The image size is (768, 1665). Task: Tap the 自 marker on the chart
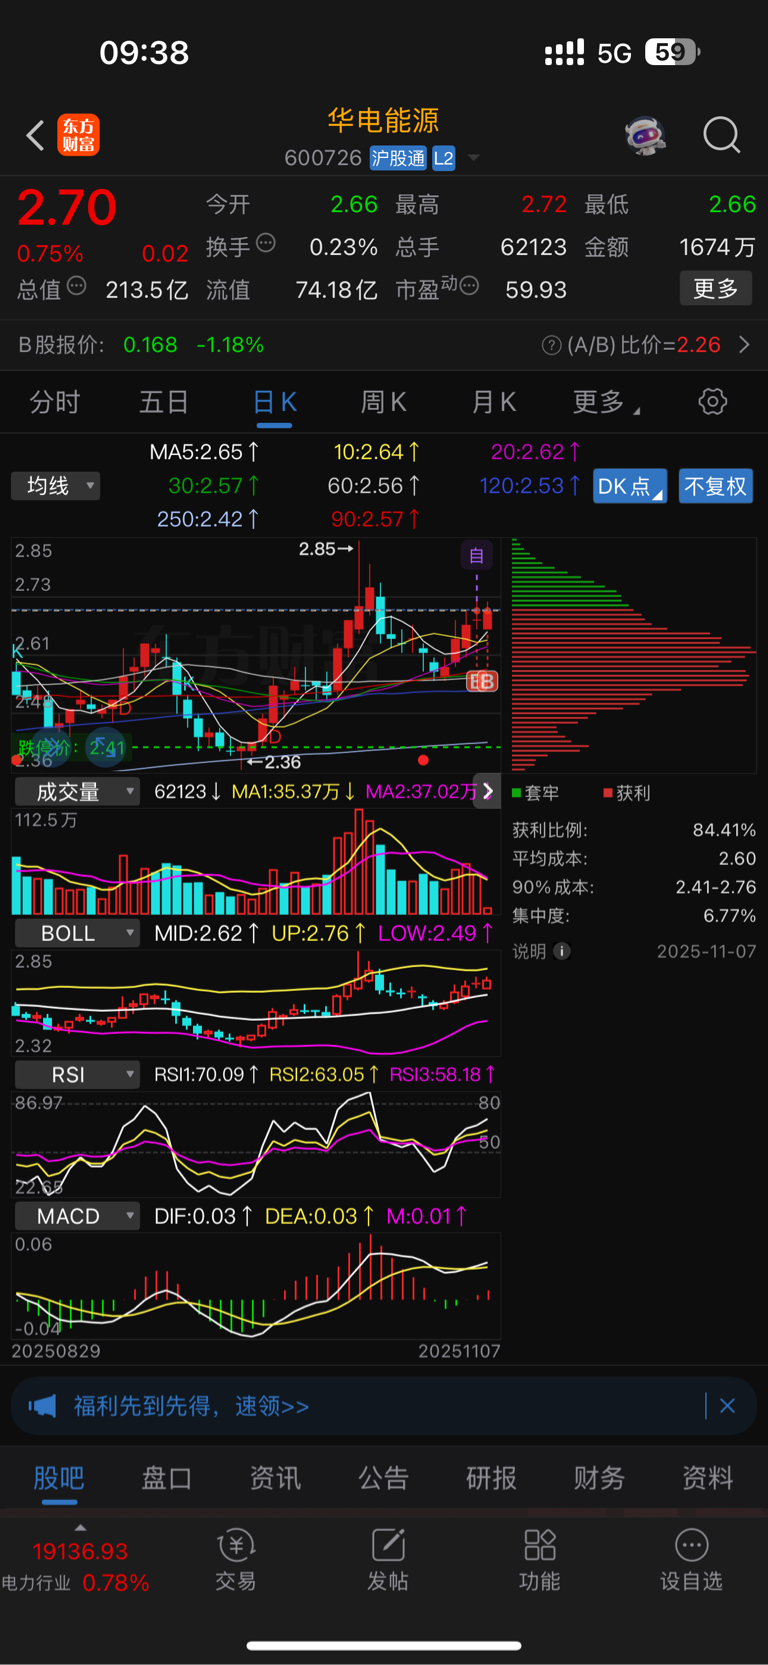(477, 555)
